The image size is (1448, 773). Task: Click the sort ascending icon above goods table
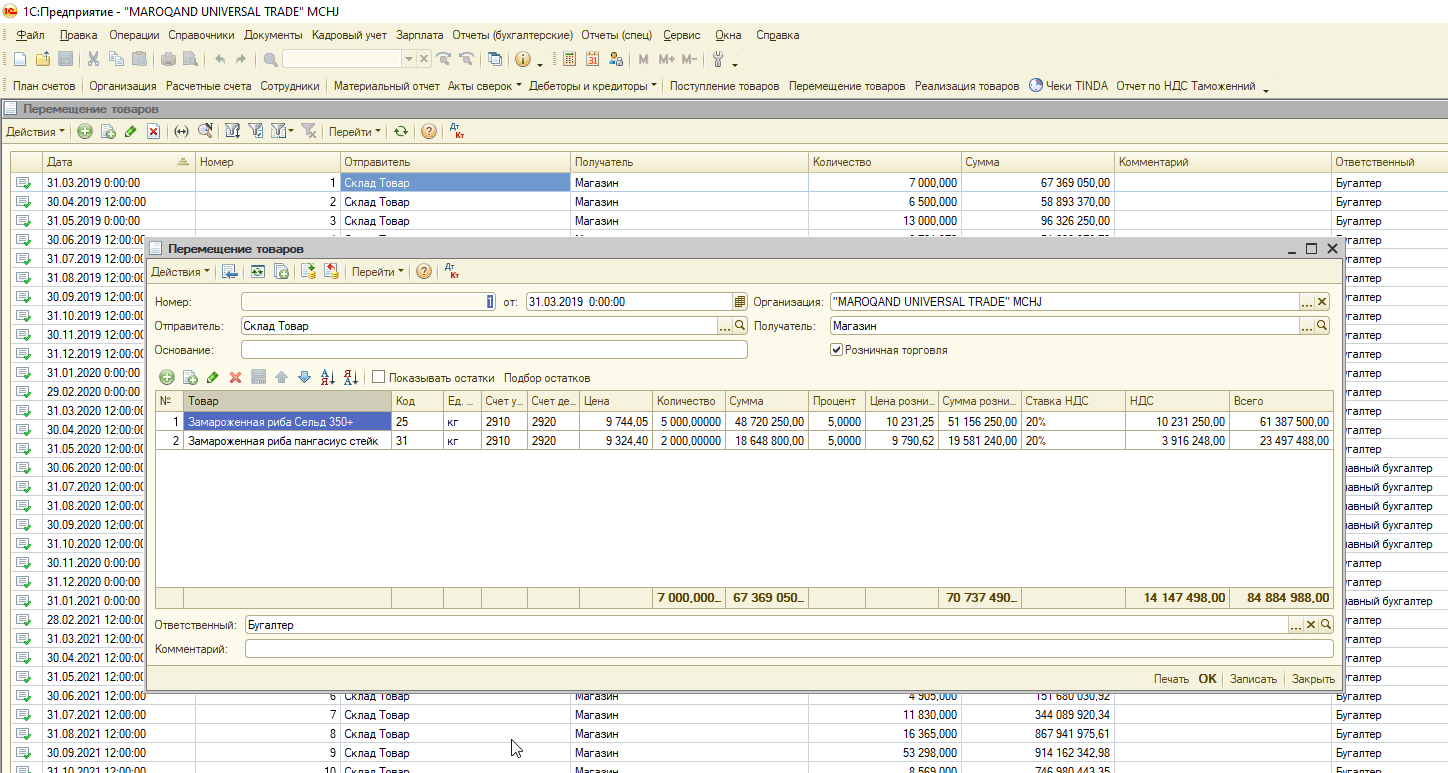(327, 378)
